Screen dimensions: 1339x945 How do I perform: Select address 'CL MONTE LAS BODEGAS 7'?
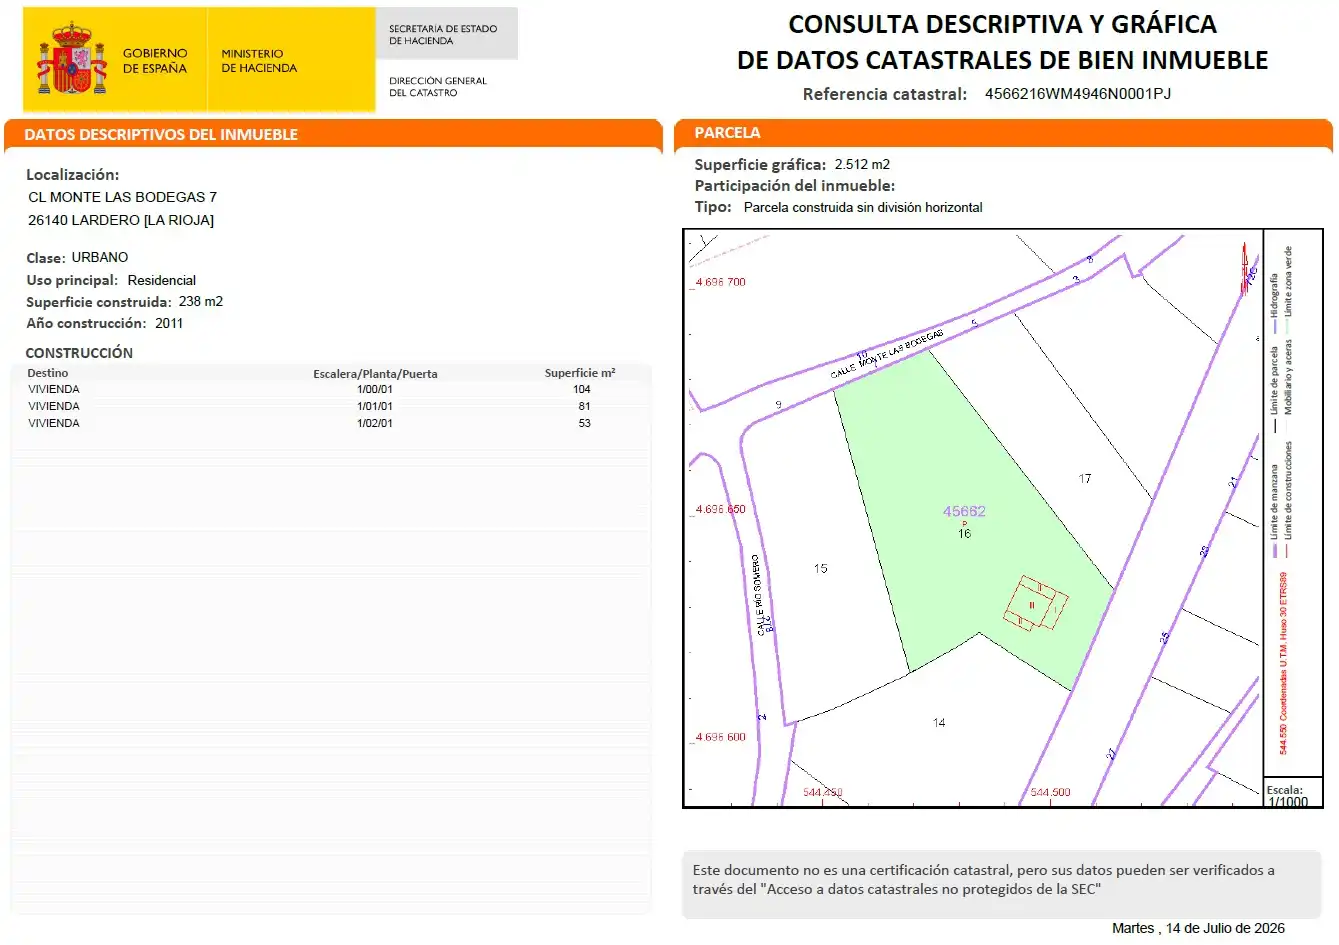click(x=122, y=197)
